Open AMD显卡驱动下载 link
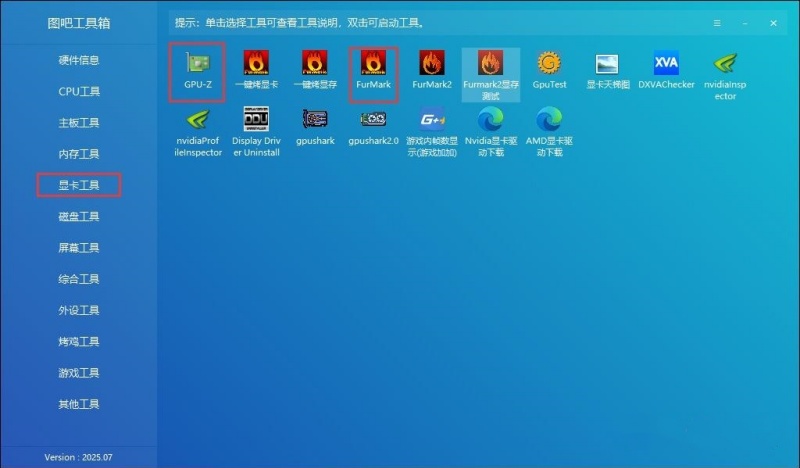The image size is (800, 468). pyautogui.click(x=549, y=132)
